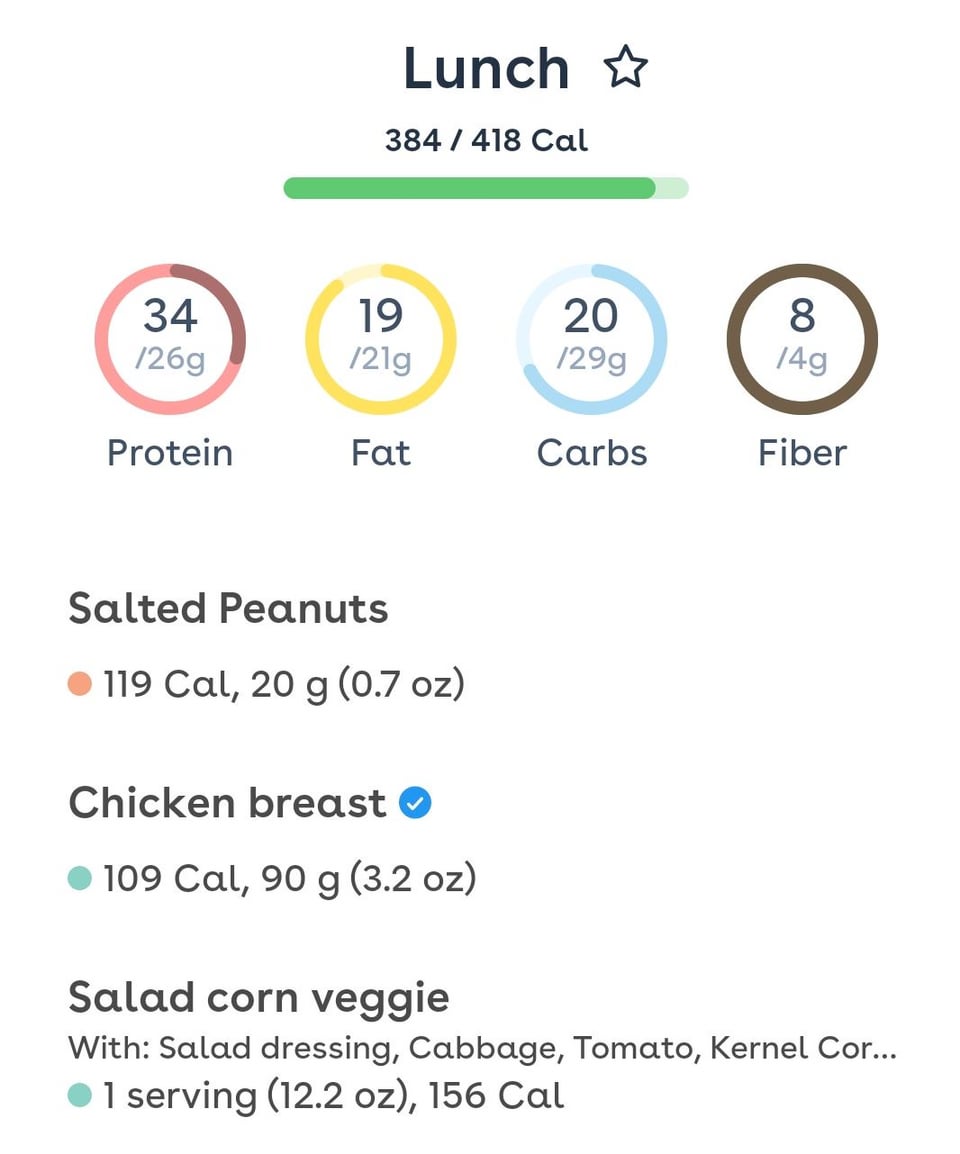Tap the 1 serving (12.2 oz) line

pos(333,1096)
